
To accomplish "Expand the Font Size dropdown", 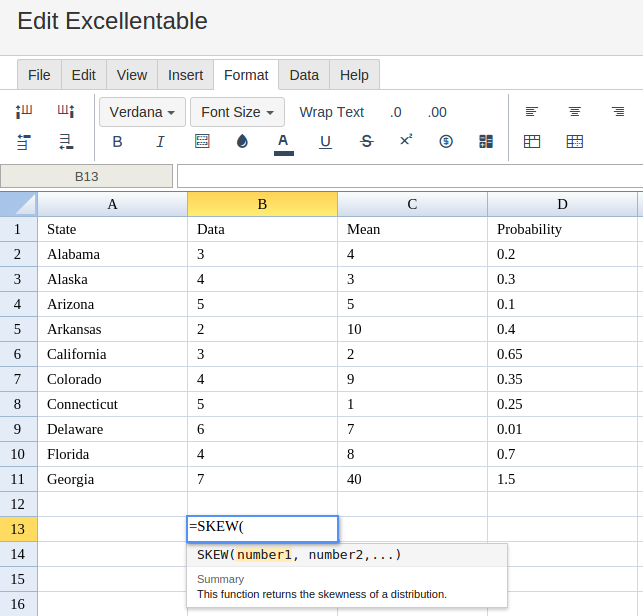I will coord(238,112).
